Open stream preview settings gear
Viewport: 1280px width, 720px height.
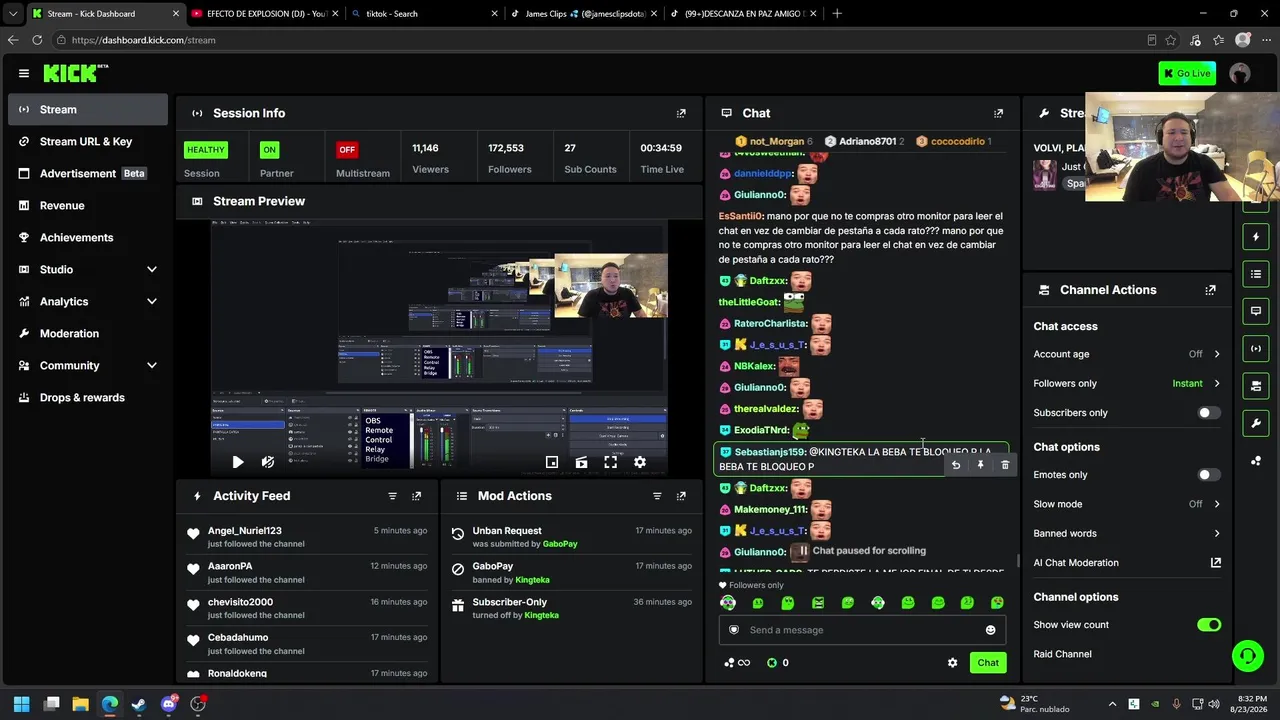tap(640, 462)
